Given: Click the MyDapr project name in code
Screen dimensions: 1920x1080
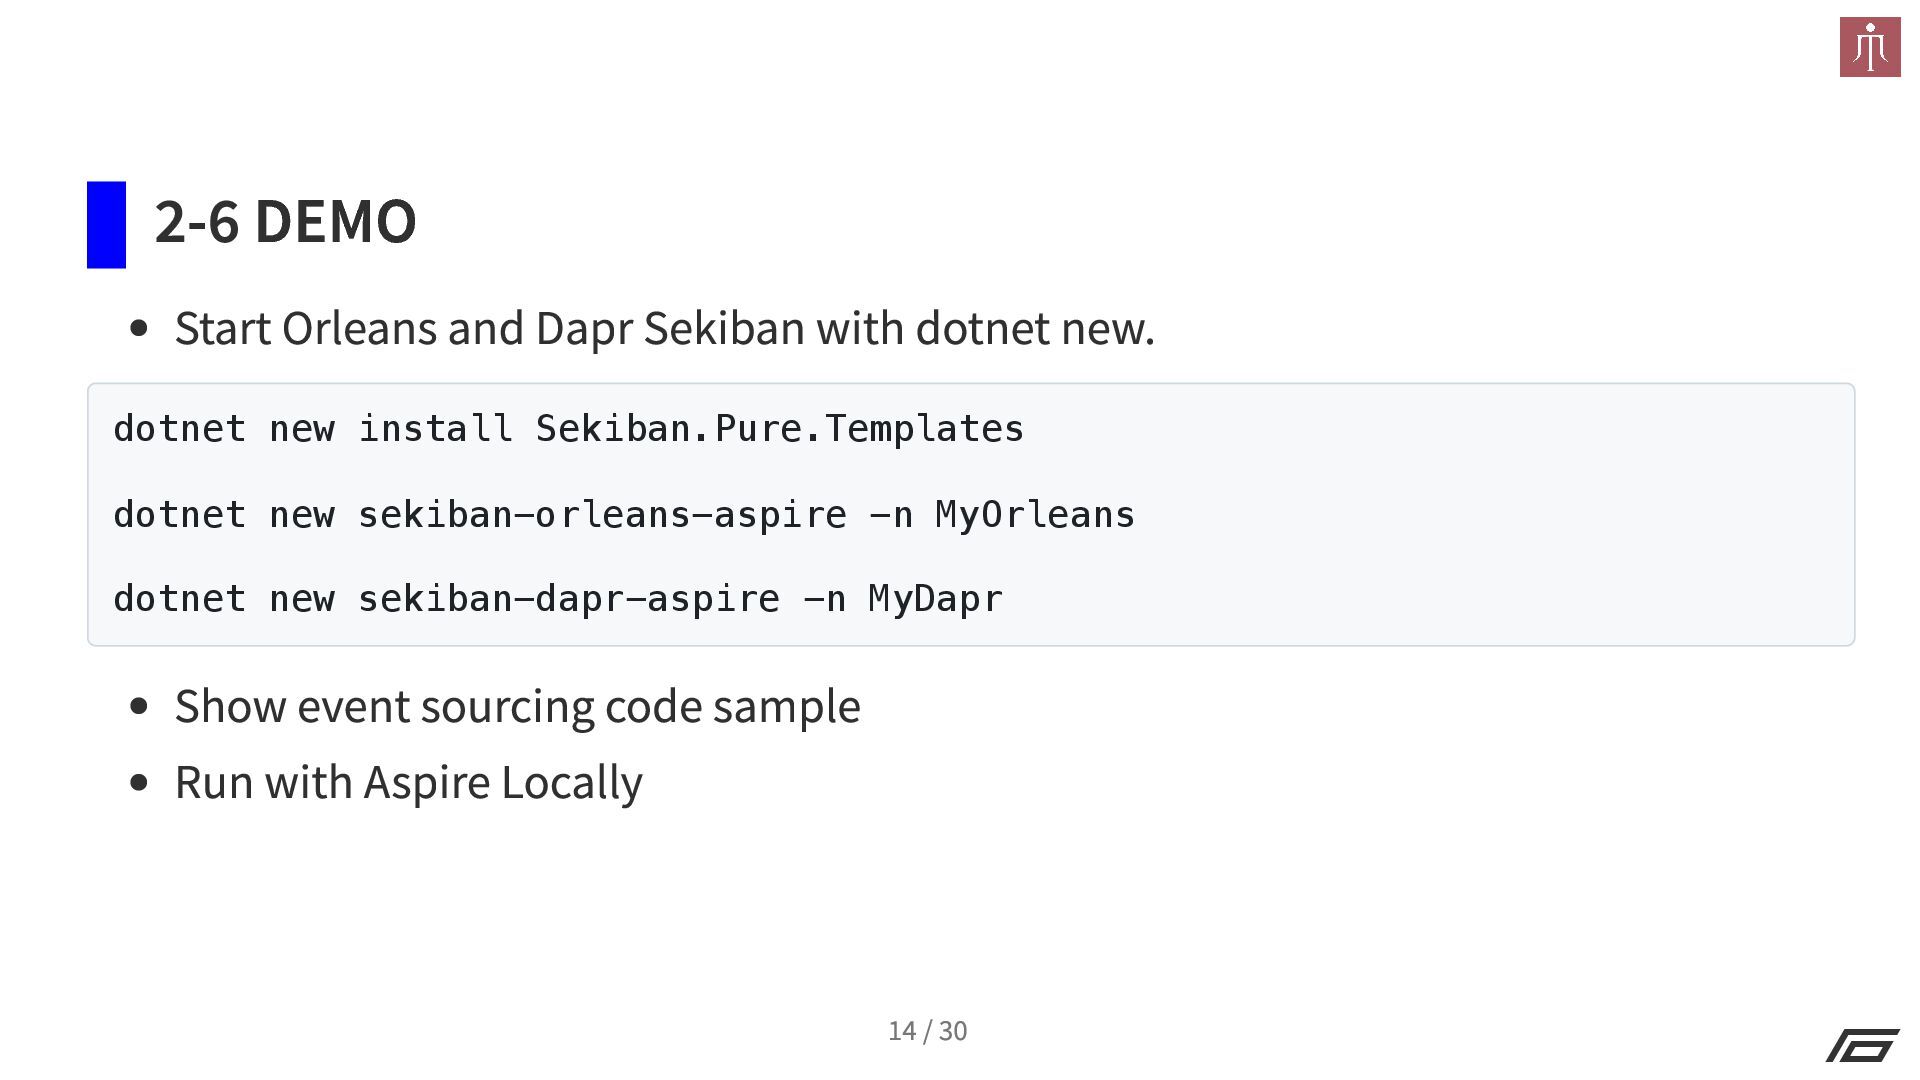Looking at the screenshot, I should pos(935,599).
